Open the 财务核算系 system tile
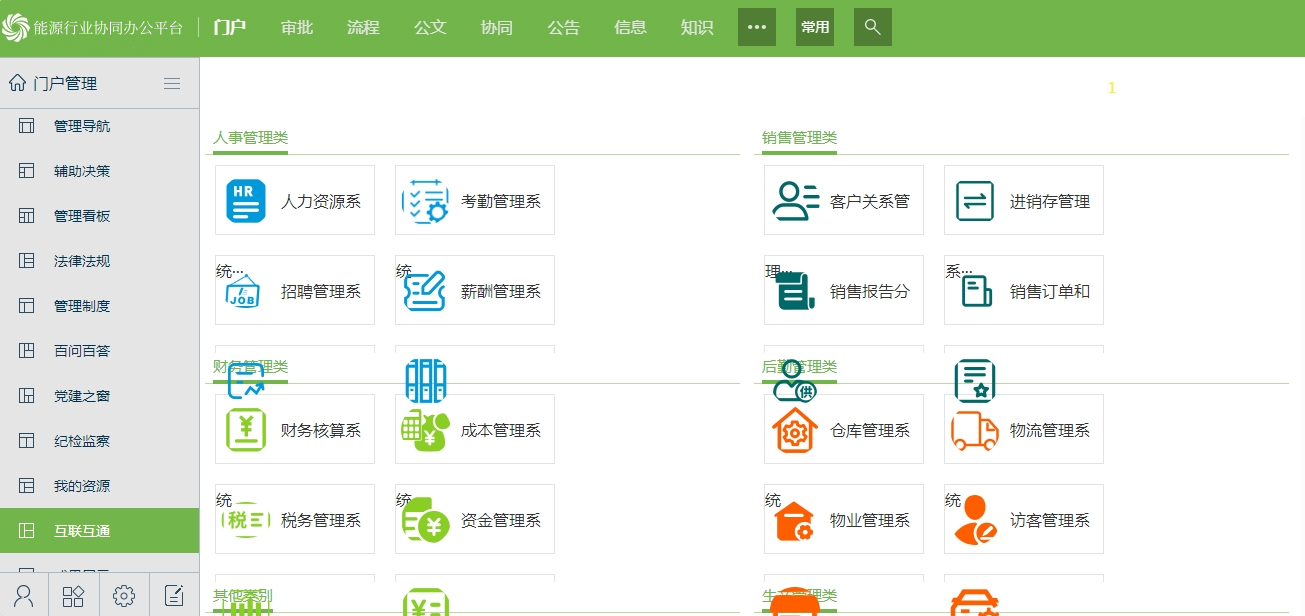 point(295,430)
